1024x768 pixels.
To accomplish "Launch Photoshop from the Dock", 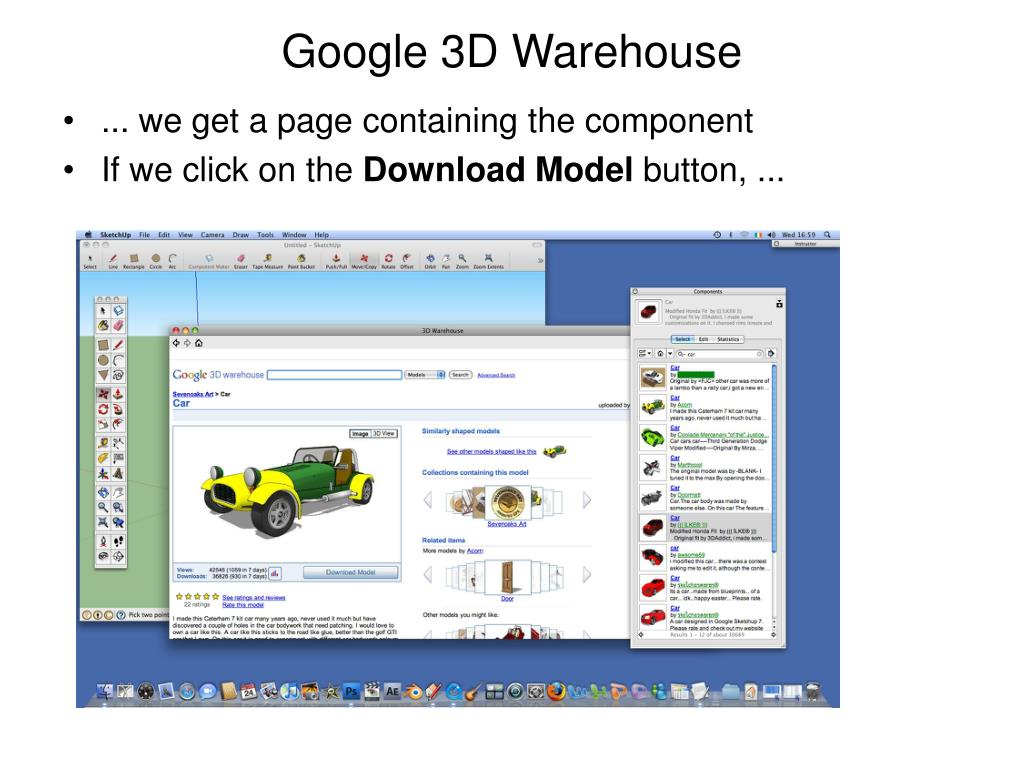I will click(351, 692).
